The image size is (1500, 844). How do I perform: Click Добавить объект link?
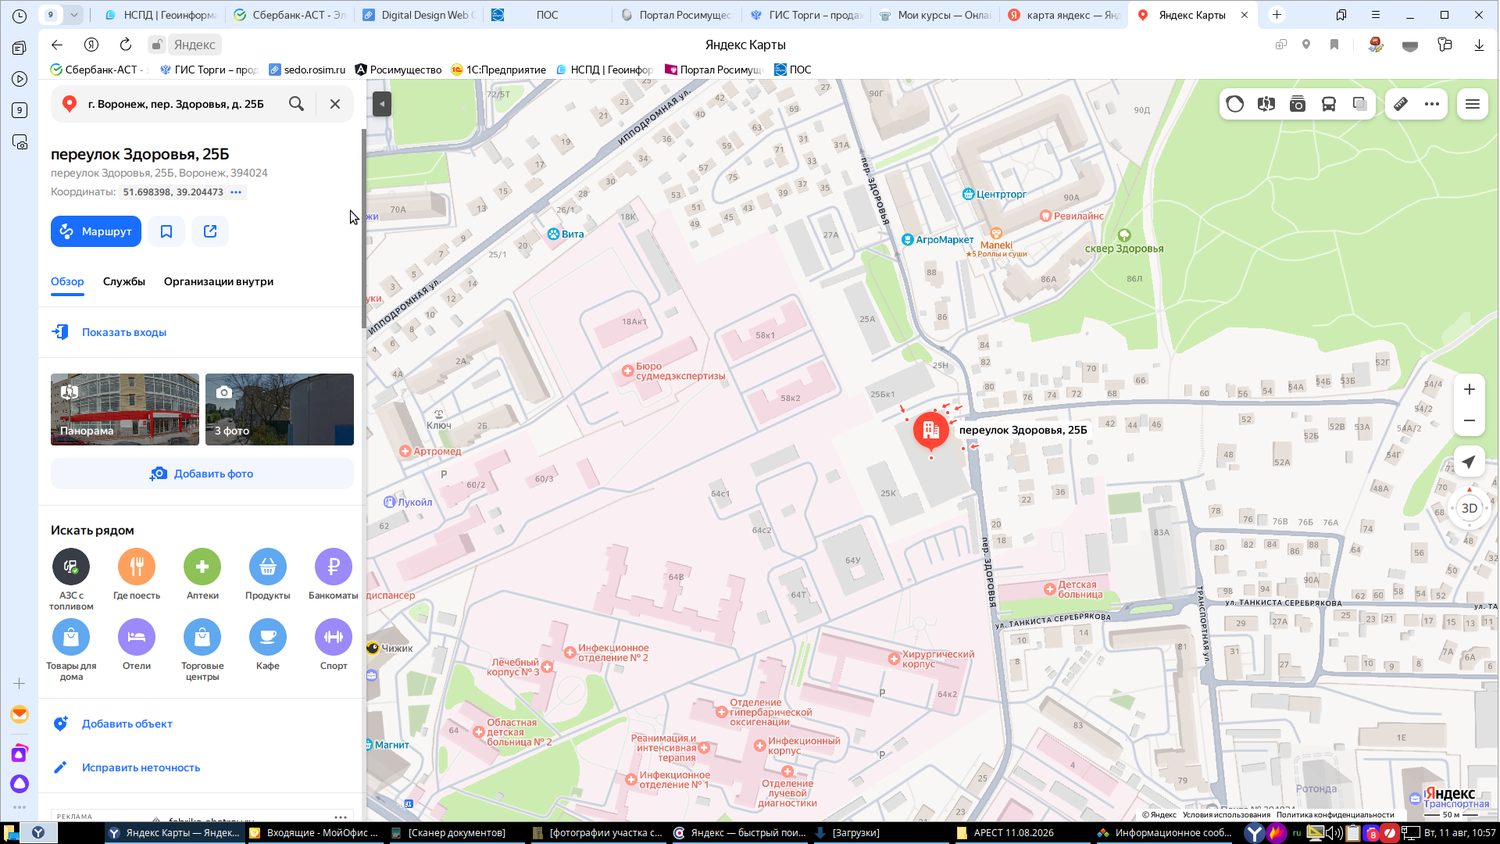pyautogui.click(x=127, y=724)
